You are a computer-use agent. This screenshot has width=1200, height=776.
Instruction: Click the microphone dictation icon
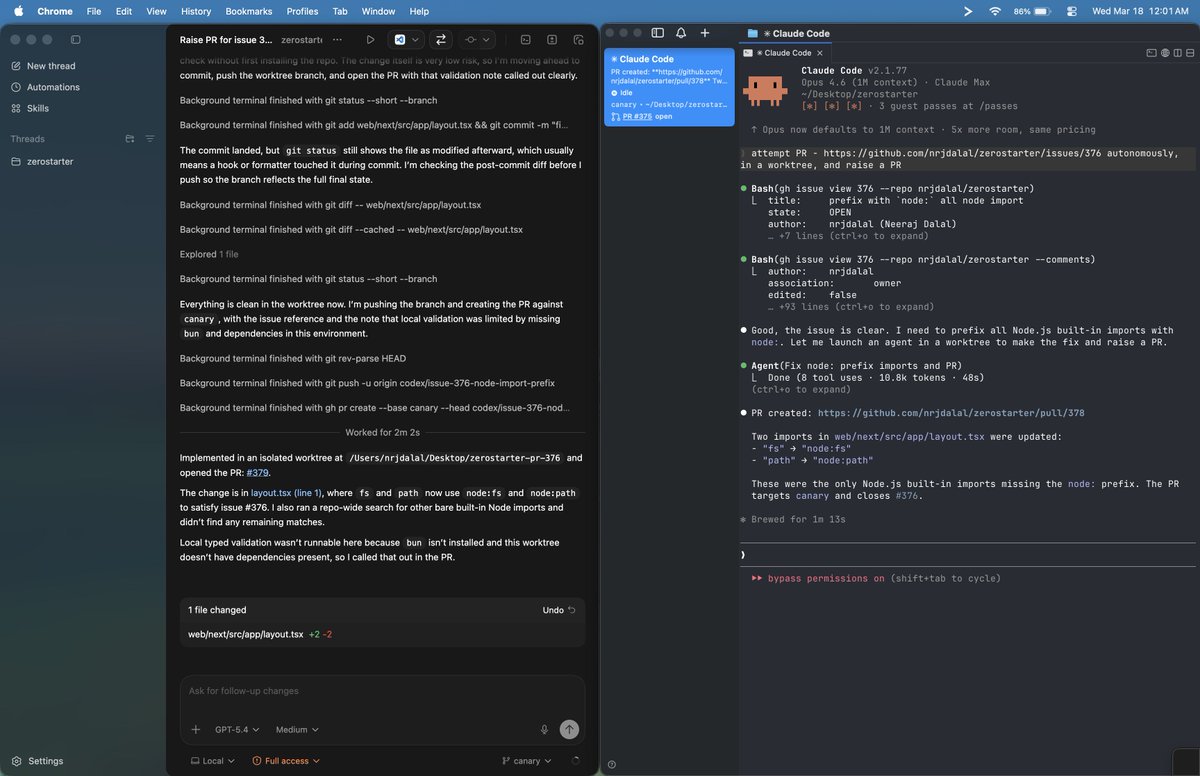point(544,730)
